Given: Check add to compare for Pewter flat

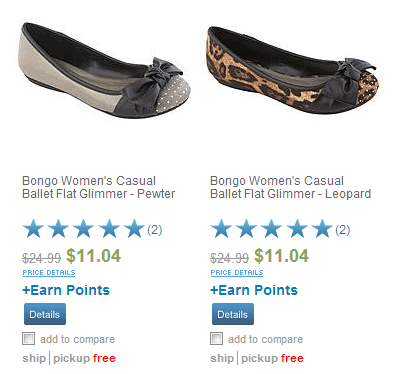Looking at the screenshot, I should 29,339.
